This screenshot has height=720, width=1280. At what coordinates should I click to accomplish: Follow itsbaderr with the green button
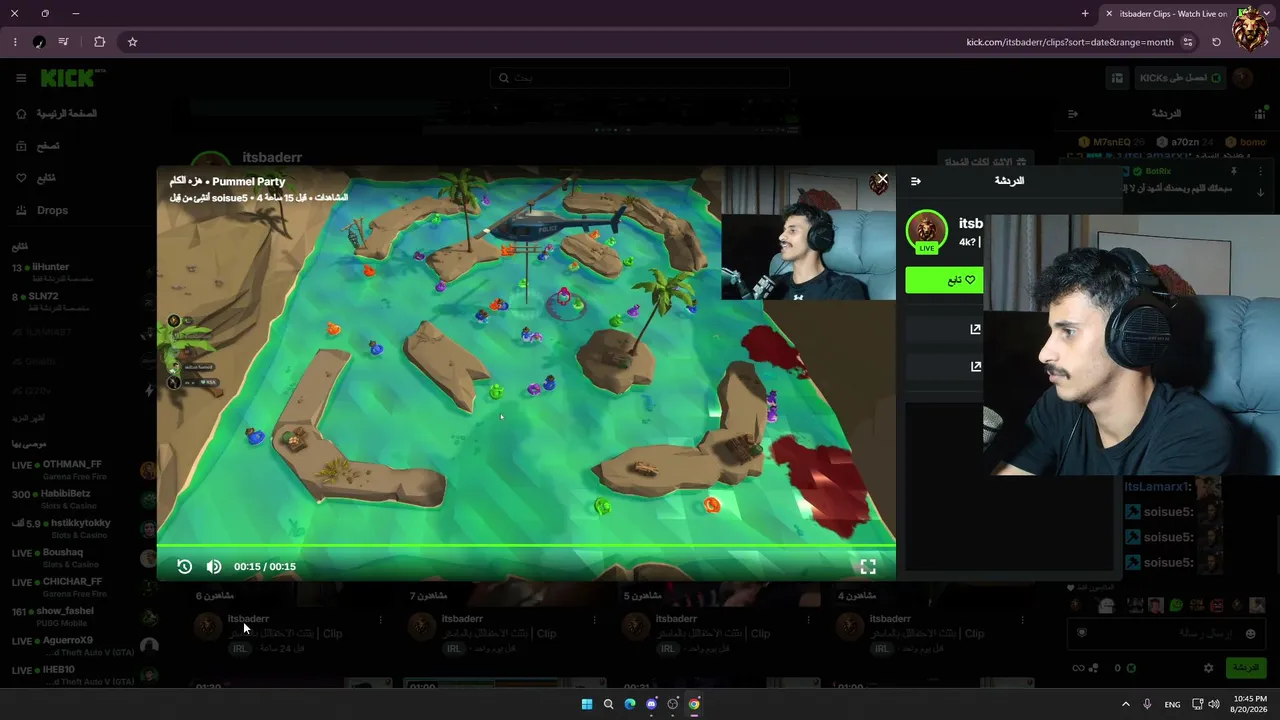pos(944,280)
